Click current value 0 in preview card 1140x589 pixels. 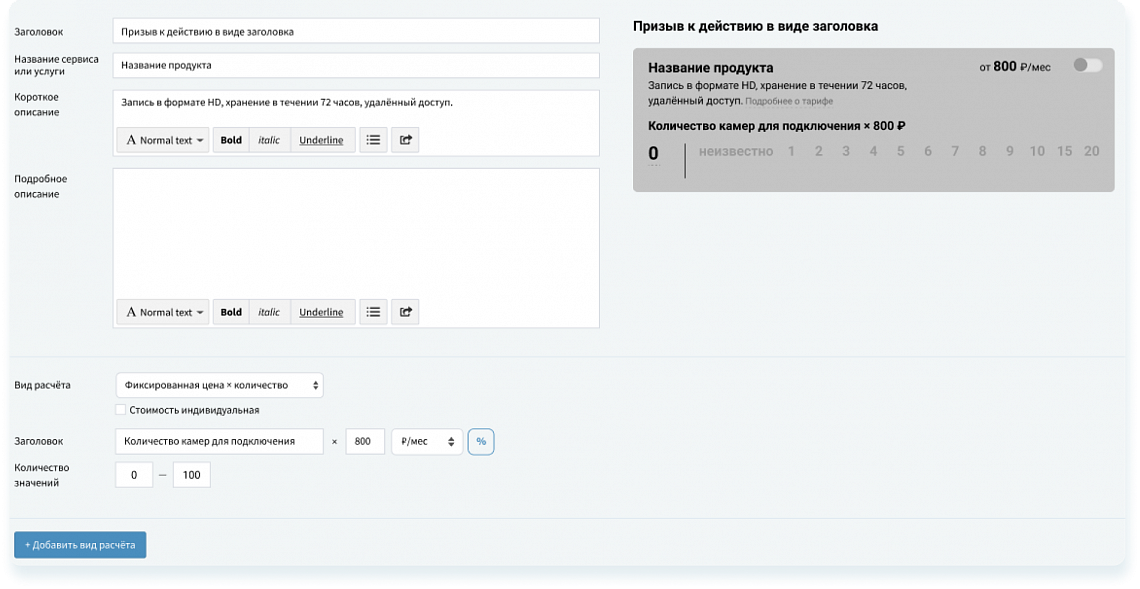click(x=654, y=153)
